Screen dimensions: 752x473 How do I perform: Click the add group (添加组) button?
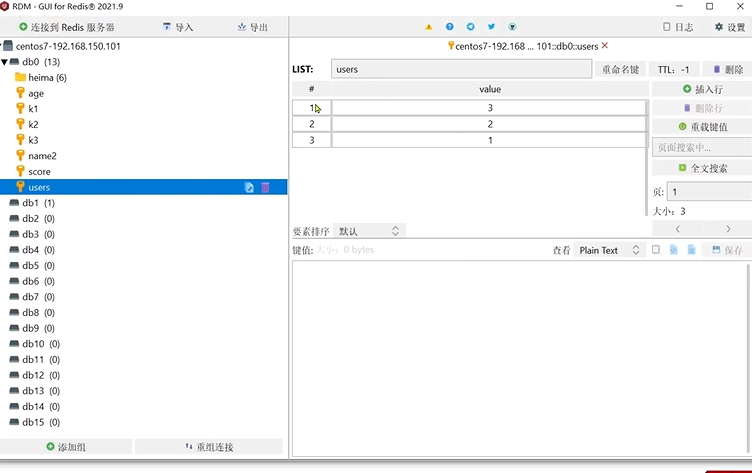pyautogui.click(x=66, y=447)
